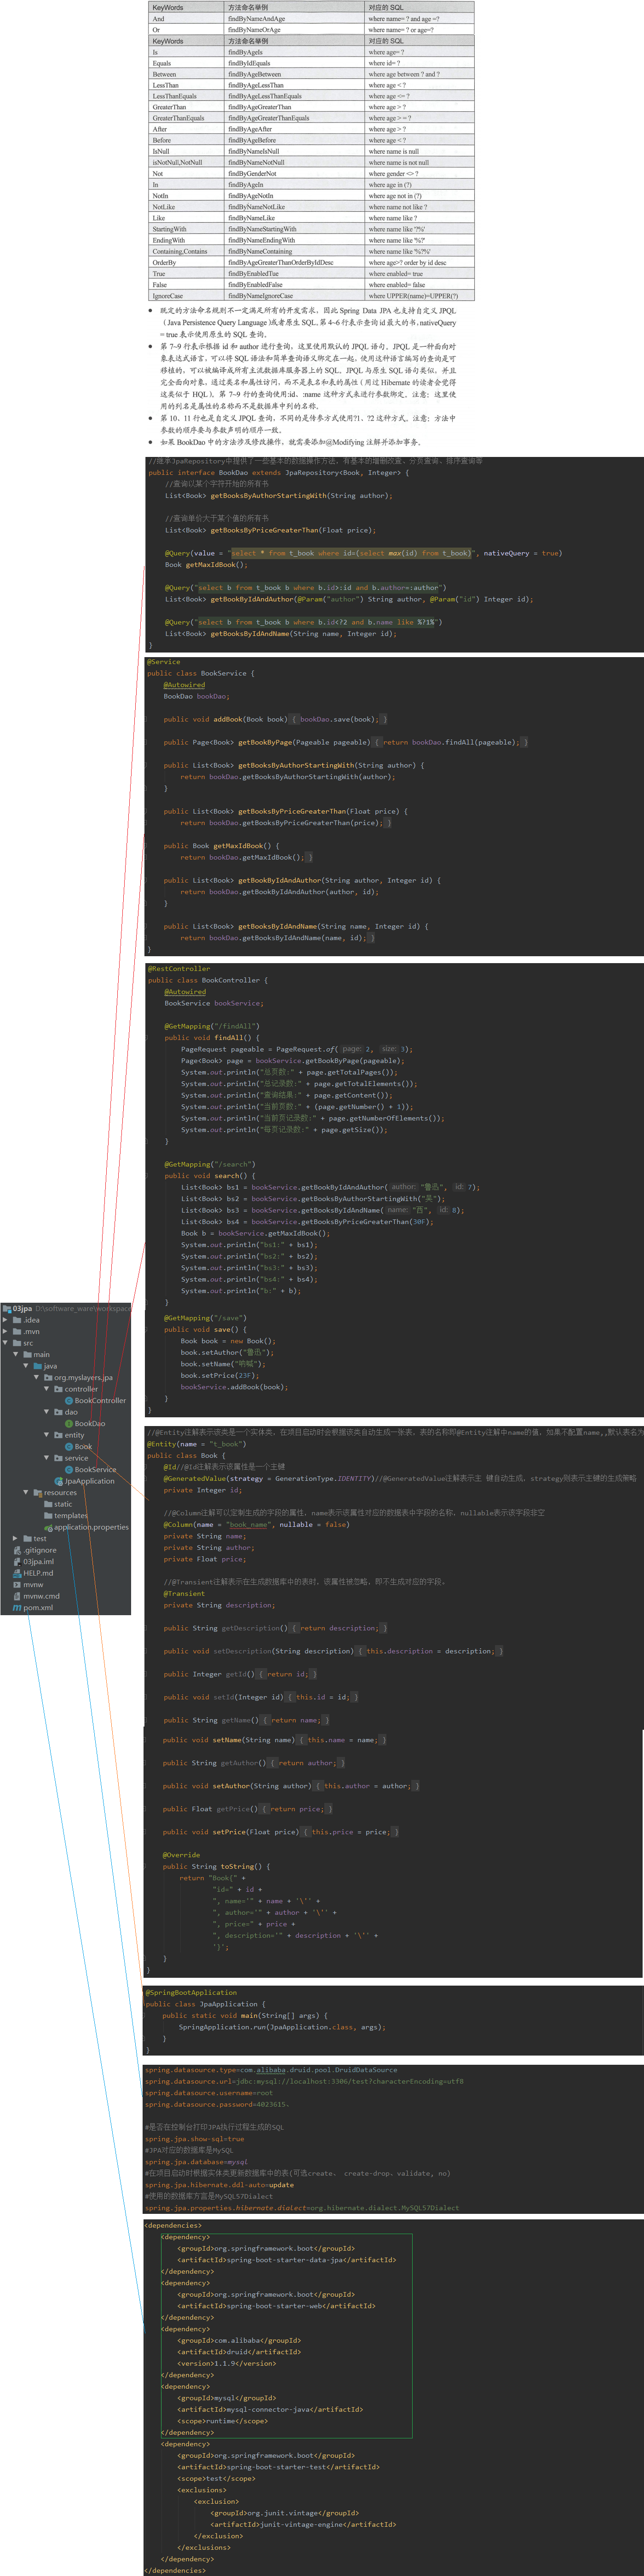Viewport: 644px width, 2576px height.
Task: Click the Markdown icon beside HELP.md
Action: (17, 1573)
